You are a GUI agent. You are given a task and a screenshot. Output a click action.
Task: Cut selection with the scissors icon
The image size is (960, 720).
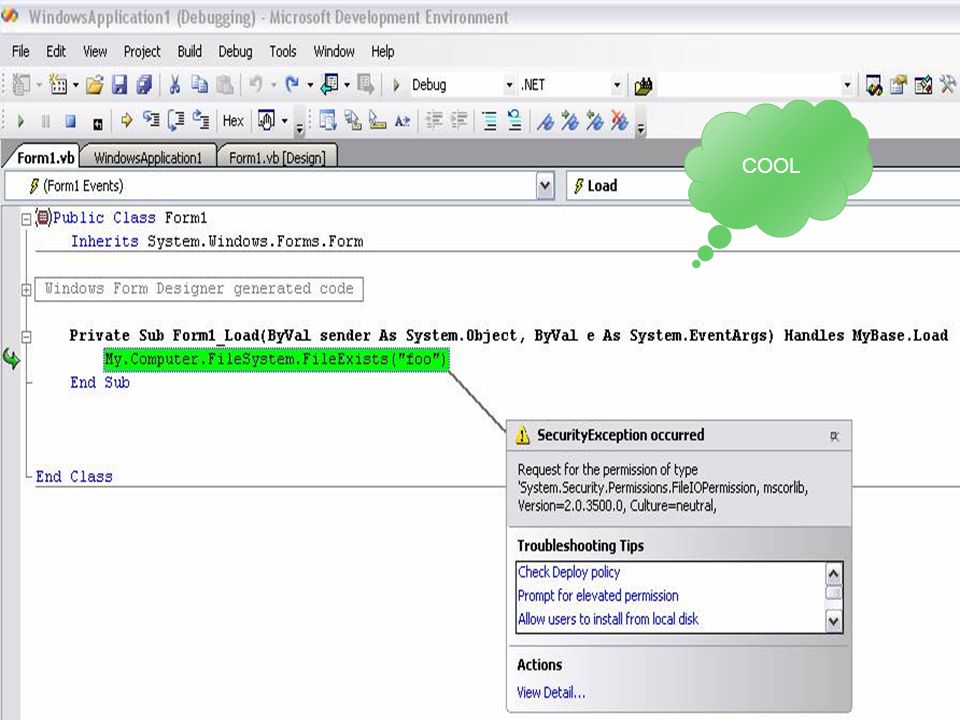174,84
